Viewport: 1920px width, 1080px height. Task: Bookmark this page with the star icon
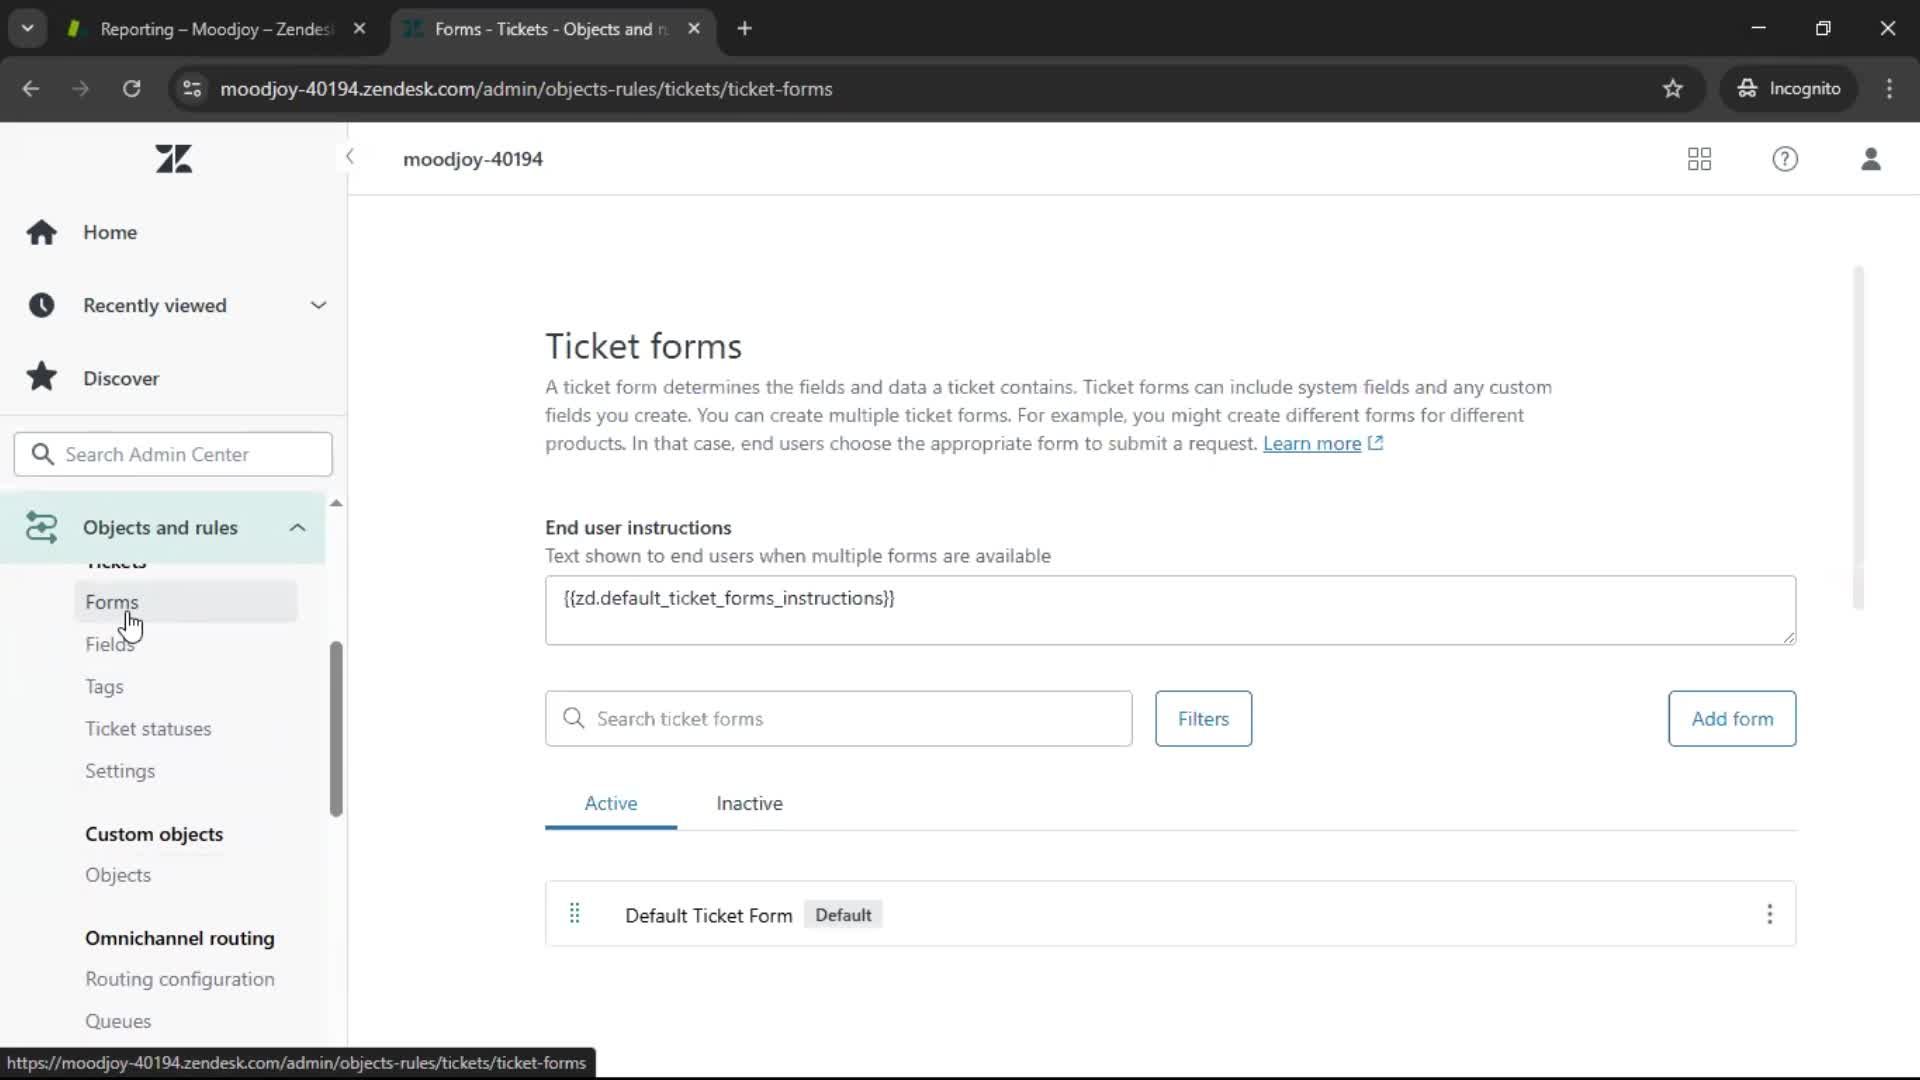(1673, 89)
